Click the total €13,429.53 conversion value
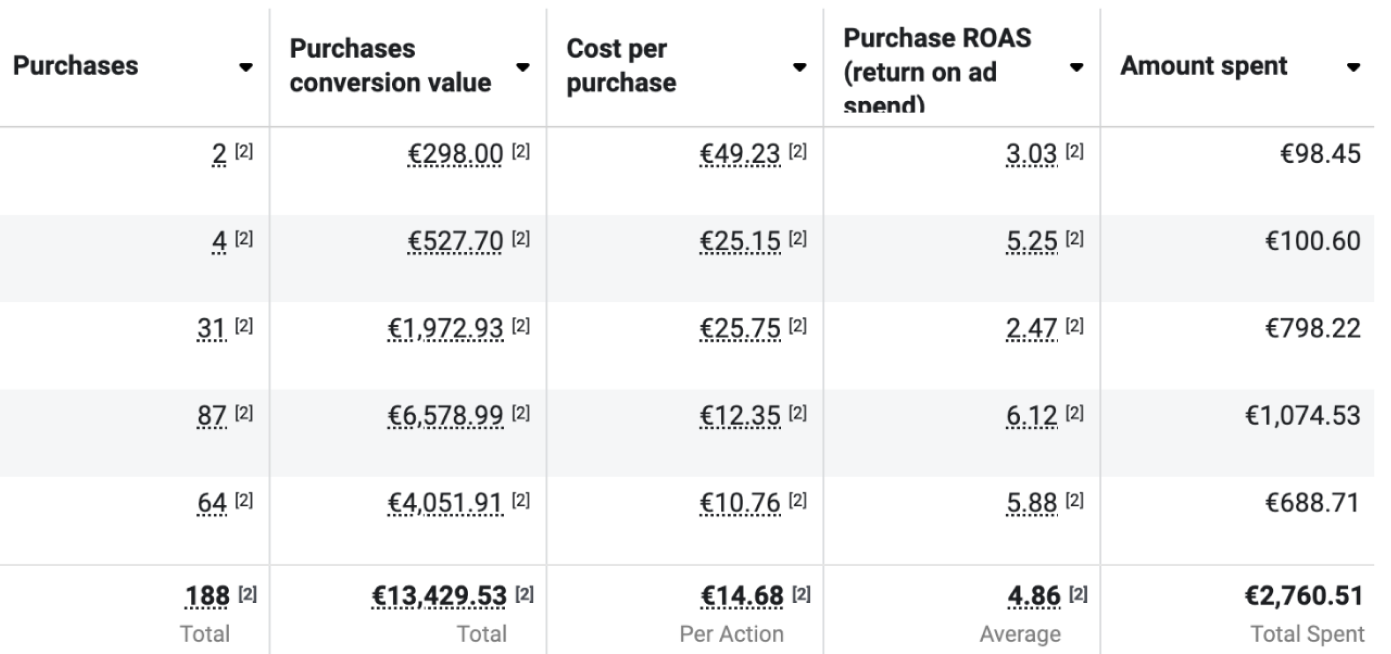The height and width of the screenshot is (654, 1391). 431,597
